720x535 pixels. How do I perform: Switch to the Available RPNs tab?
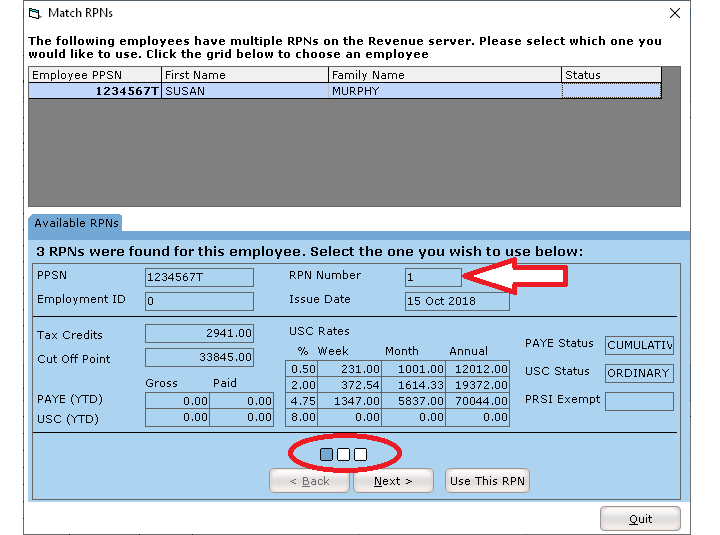tap(76, 223)
